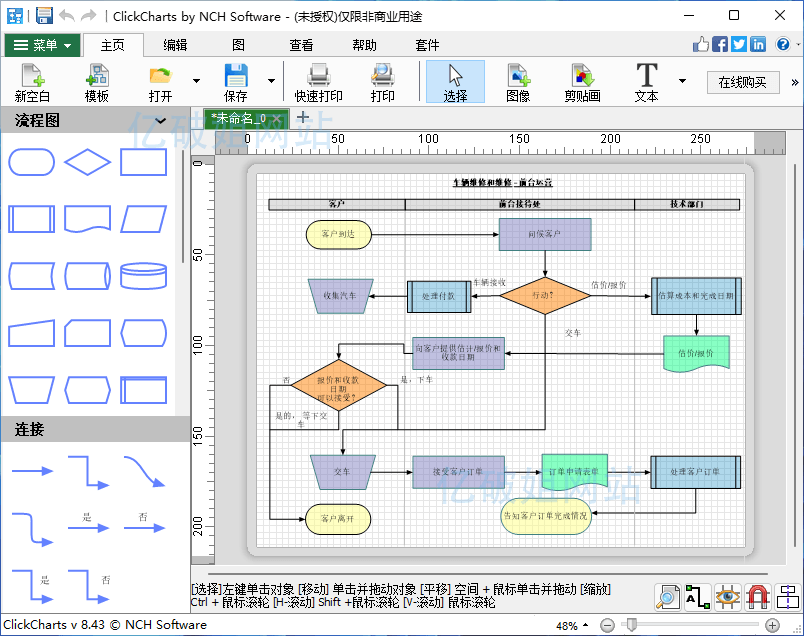Toggle grid visibility with the eye icon
The height and width of the screenshot is (636, 804).
tap(728, 597)
